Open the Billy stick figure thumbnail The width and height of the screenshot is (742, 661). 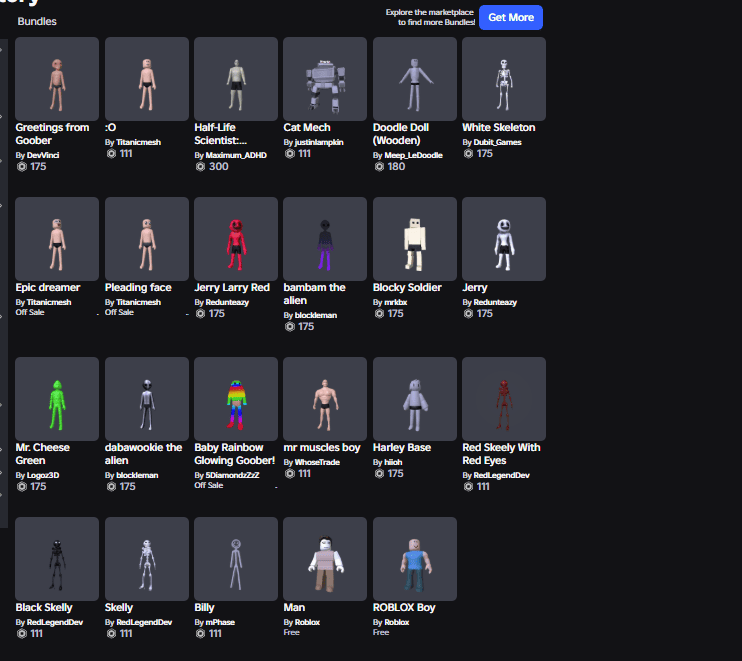[x=236, y=559]
